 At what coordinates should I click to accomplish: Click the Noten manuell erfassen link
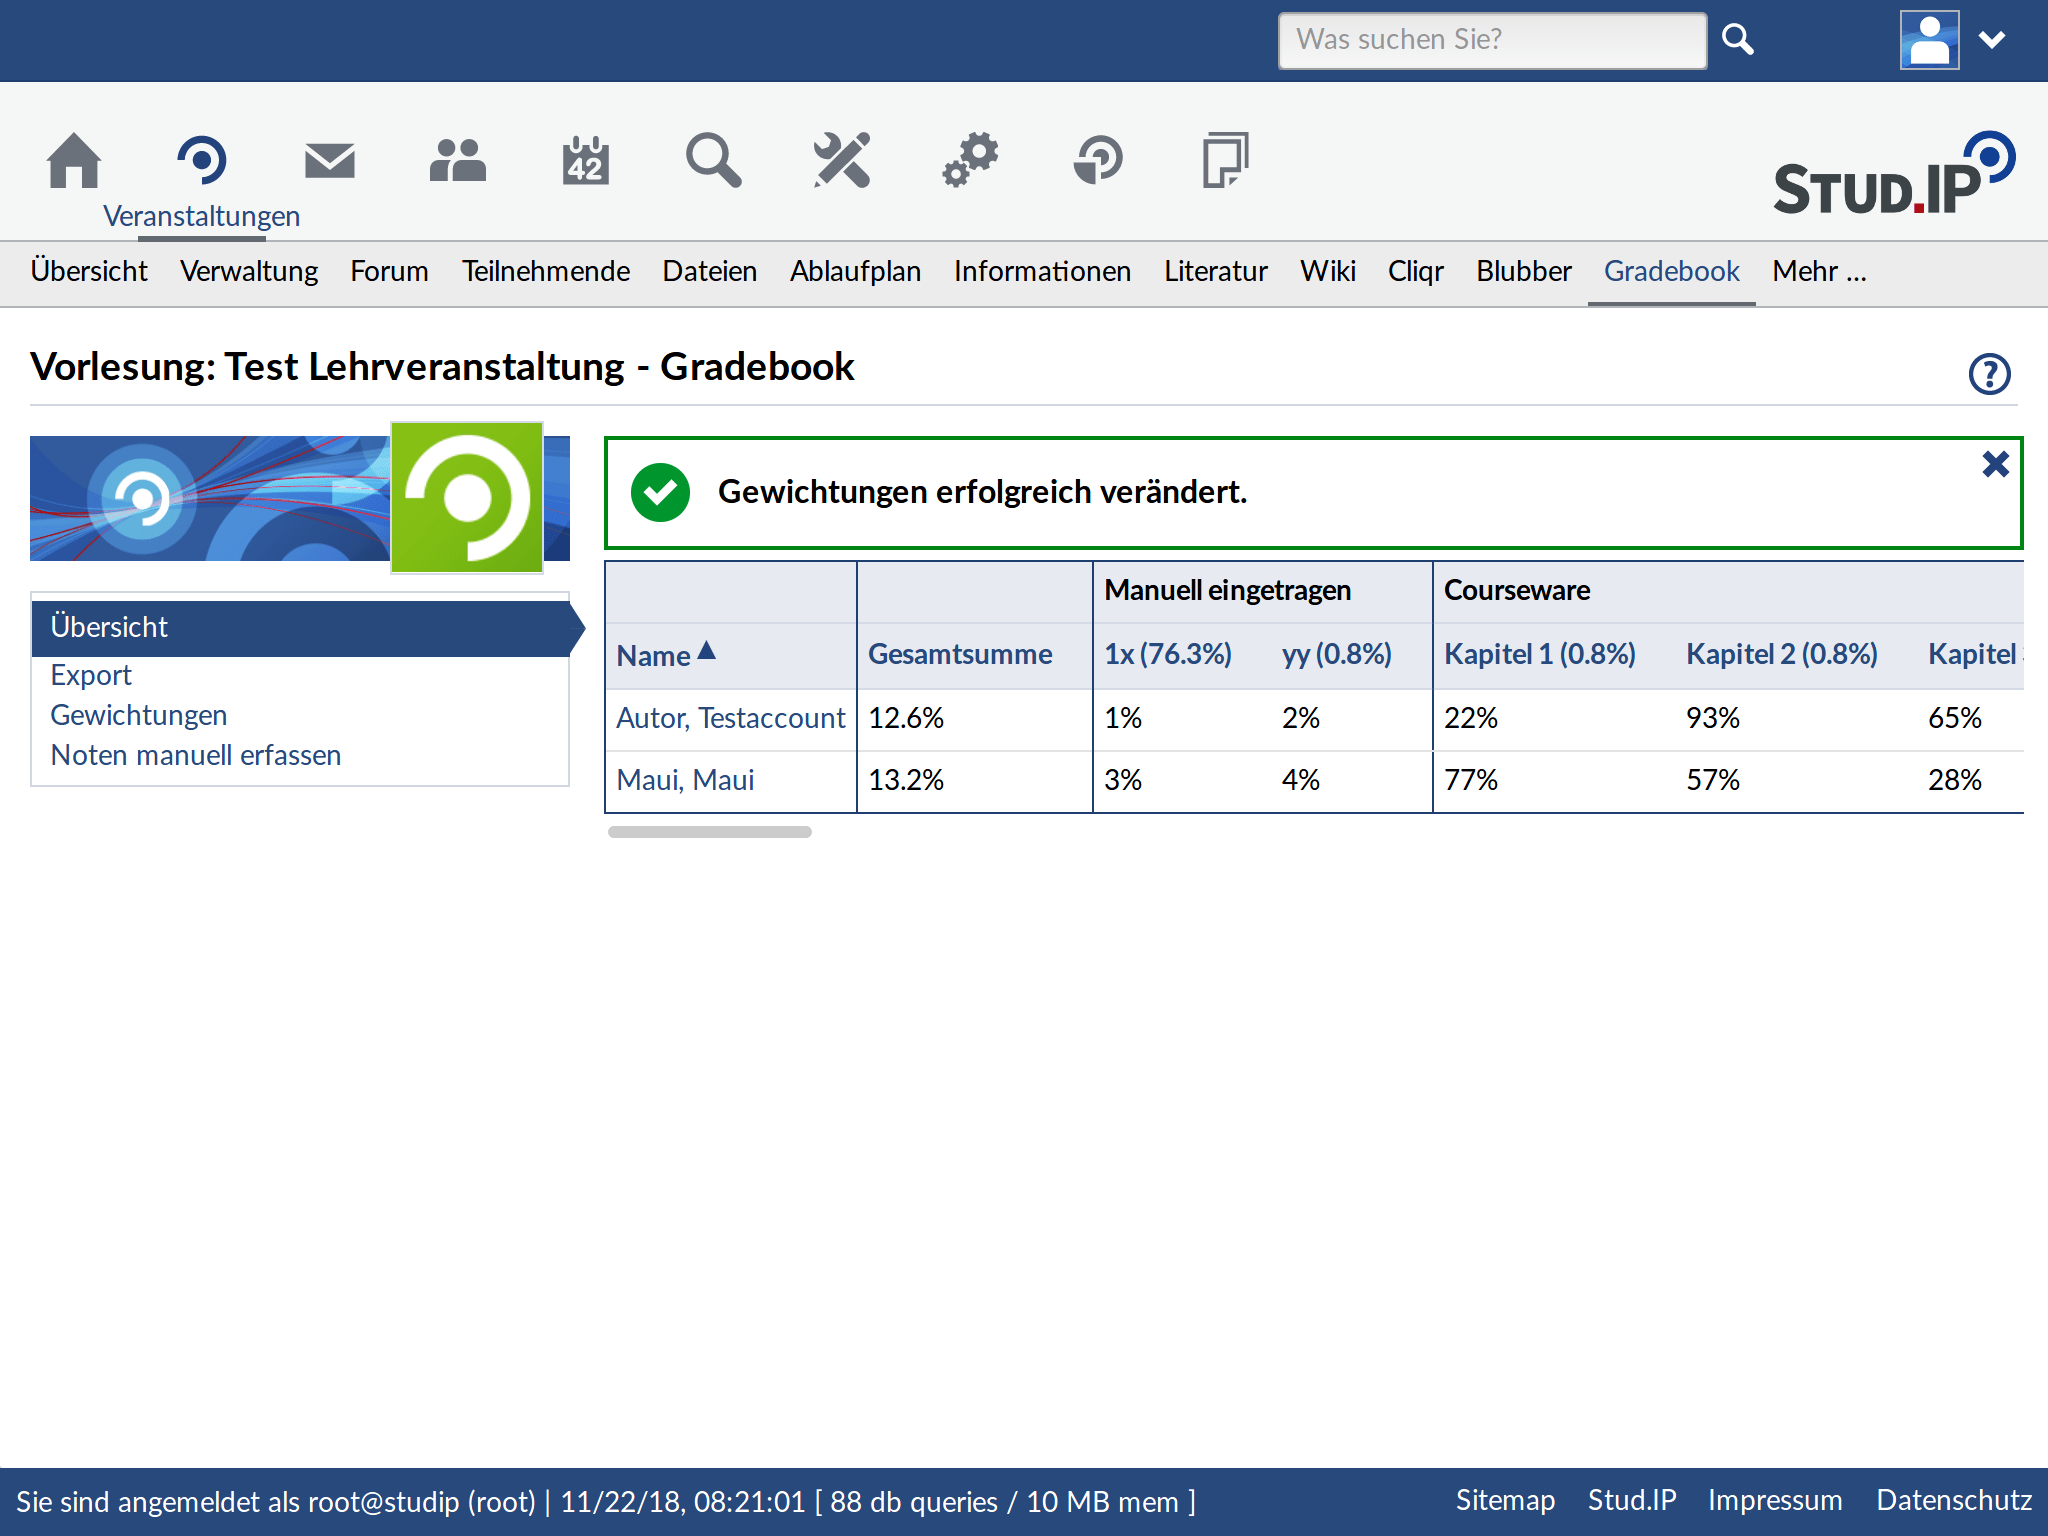click(196, 755)
